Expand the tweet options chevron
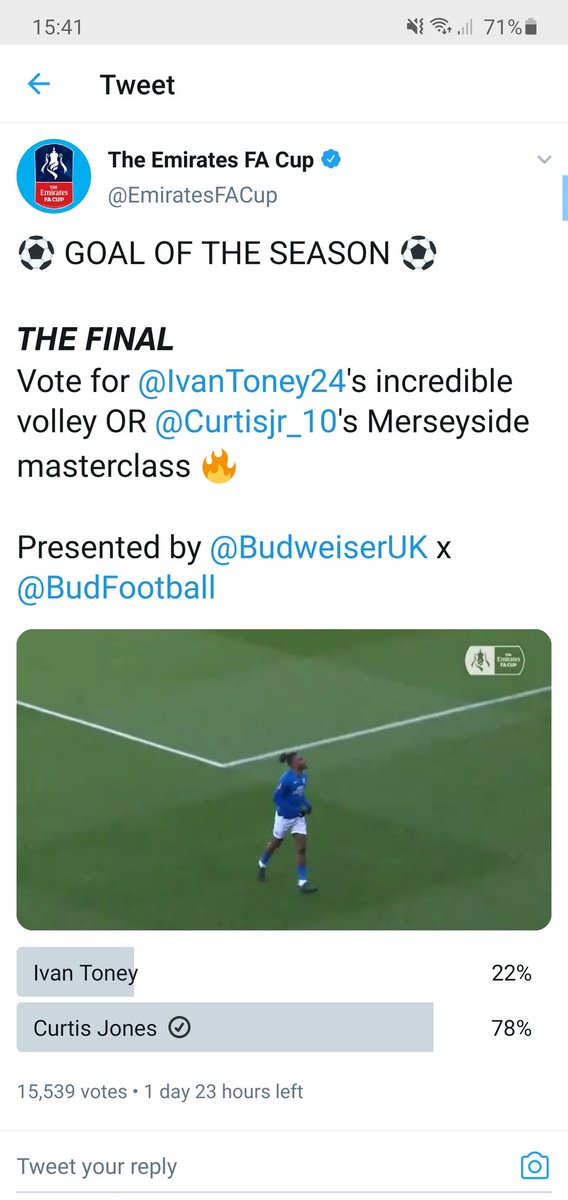This screenshot has width=568, height=1200. (544, 160)
